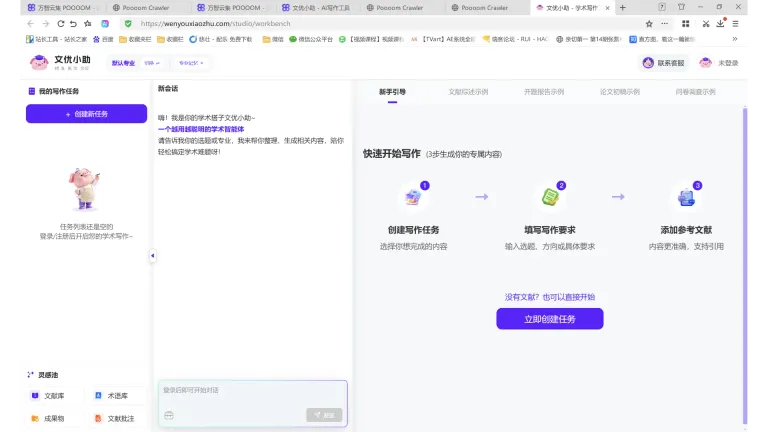This screenshot has height=432, width=768.
Task: Click the globe icon in chat input box
Action: pos(169,415)
